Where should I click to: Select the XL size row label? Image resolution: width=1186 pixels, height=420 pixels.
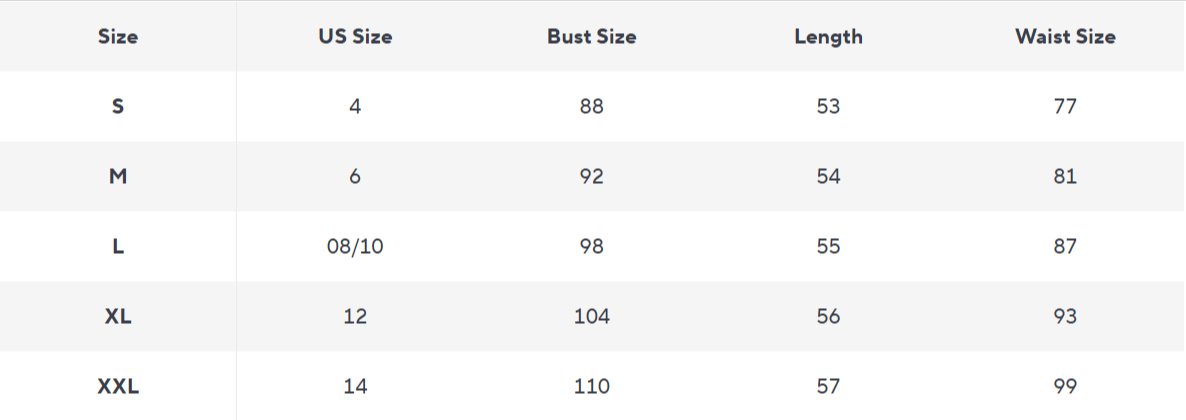[118, 316]
